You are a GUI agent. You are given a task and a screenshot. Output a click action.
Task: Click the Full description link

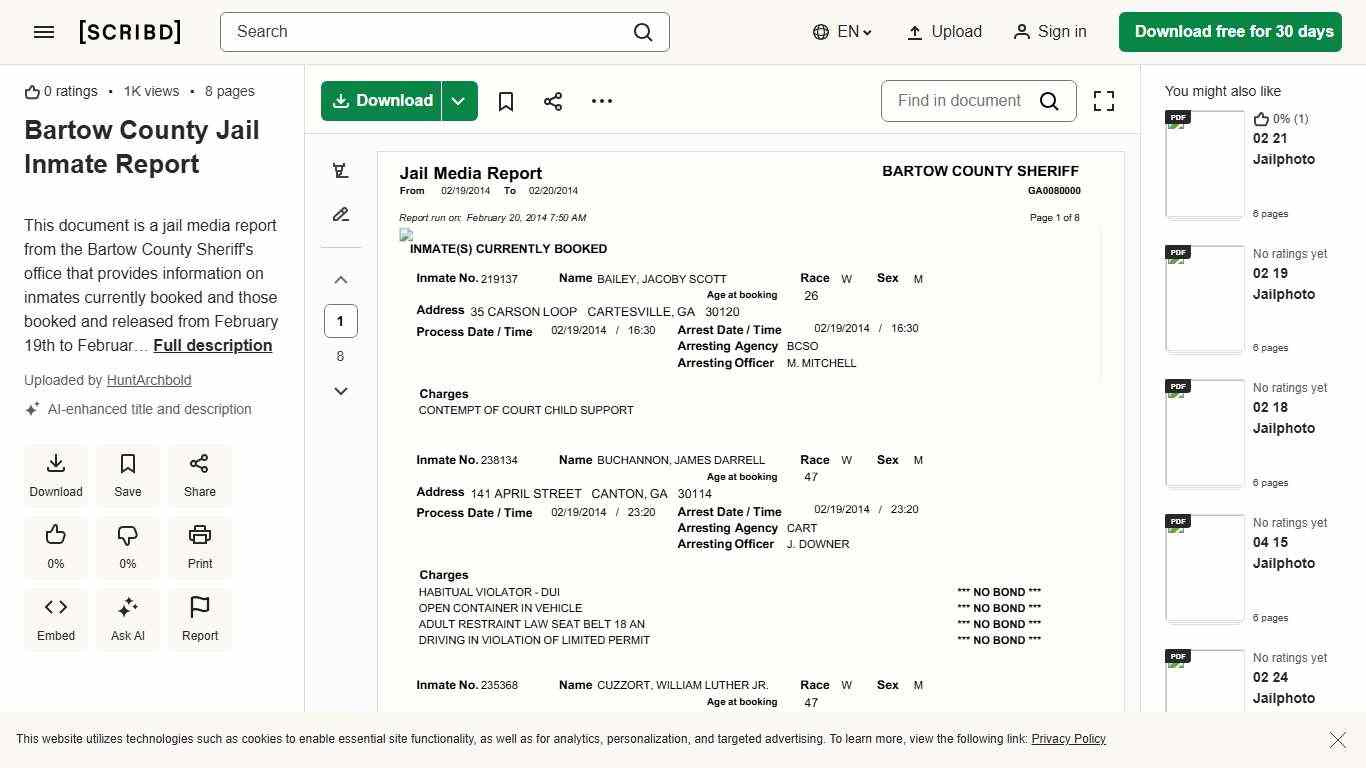212,345
